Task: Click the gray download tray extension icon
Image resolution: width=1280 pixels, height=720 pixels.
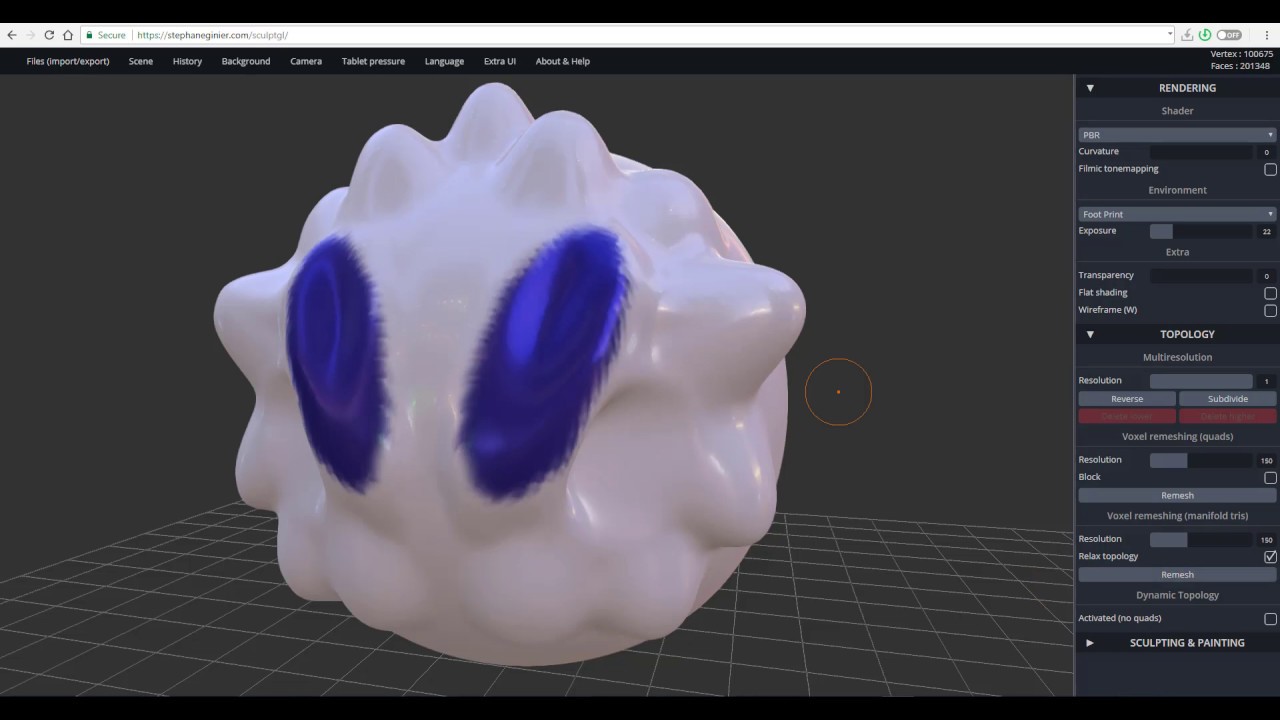Action: tap(1187, 35)
